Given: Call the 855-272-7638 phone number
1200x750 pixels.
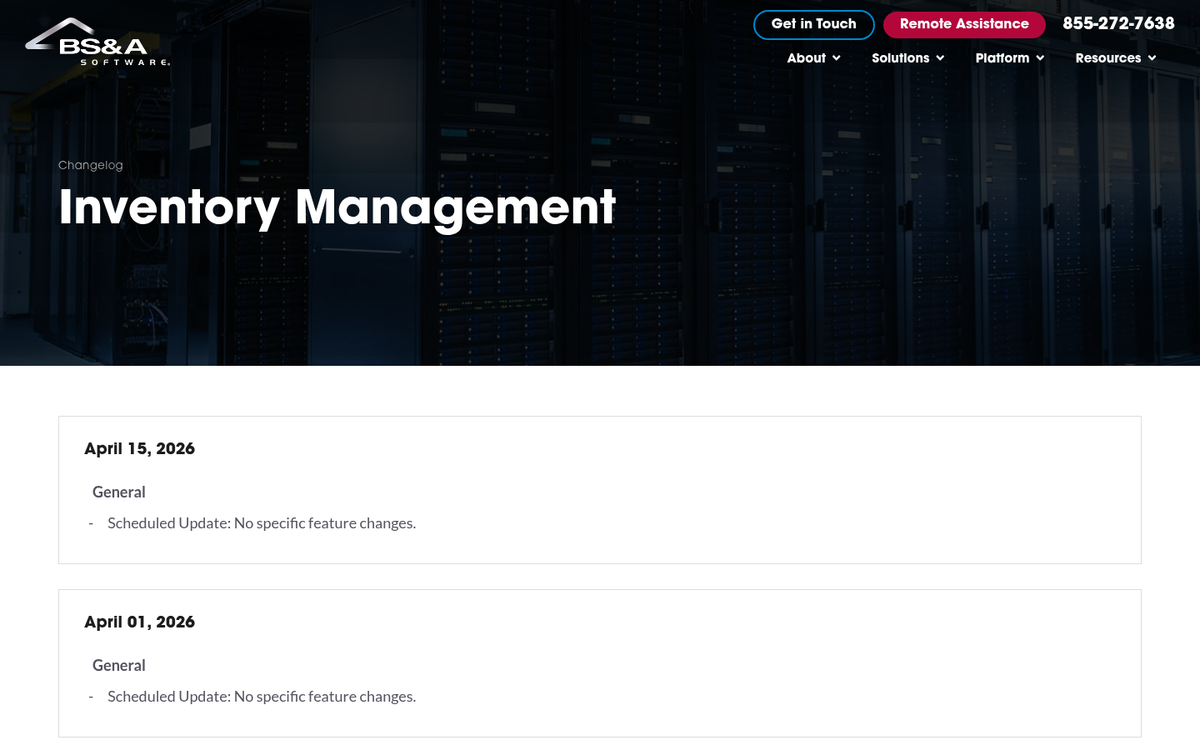Looking at the screenshot, I should click(1118, 24).
